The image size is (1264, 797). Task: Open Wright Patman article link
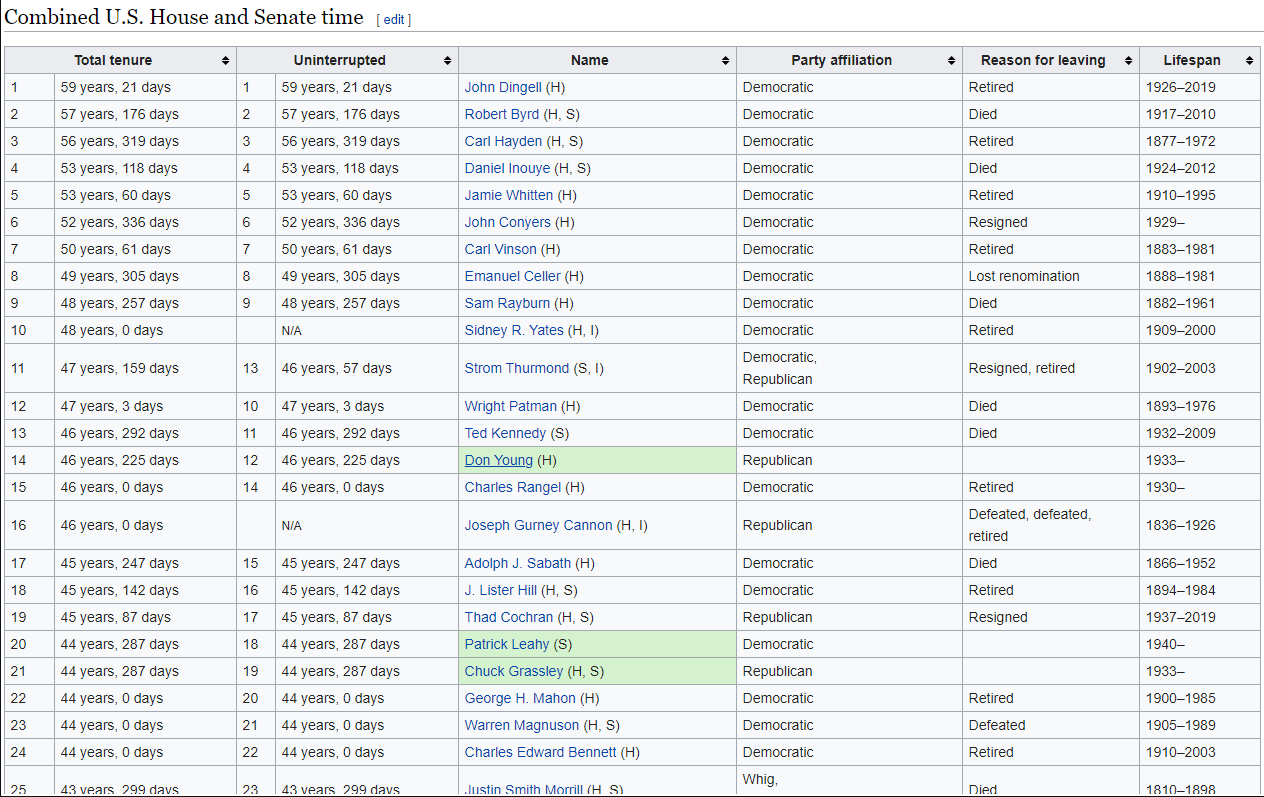coord(511,406)
